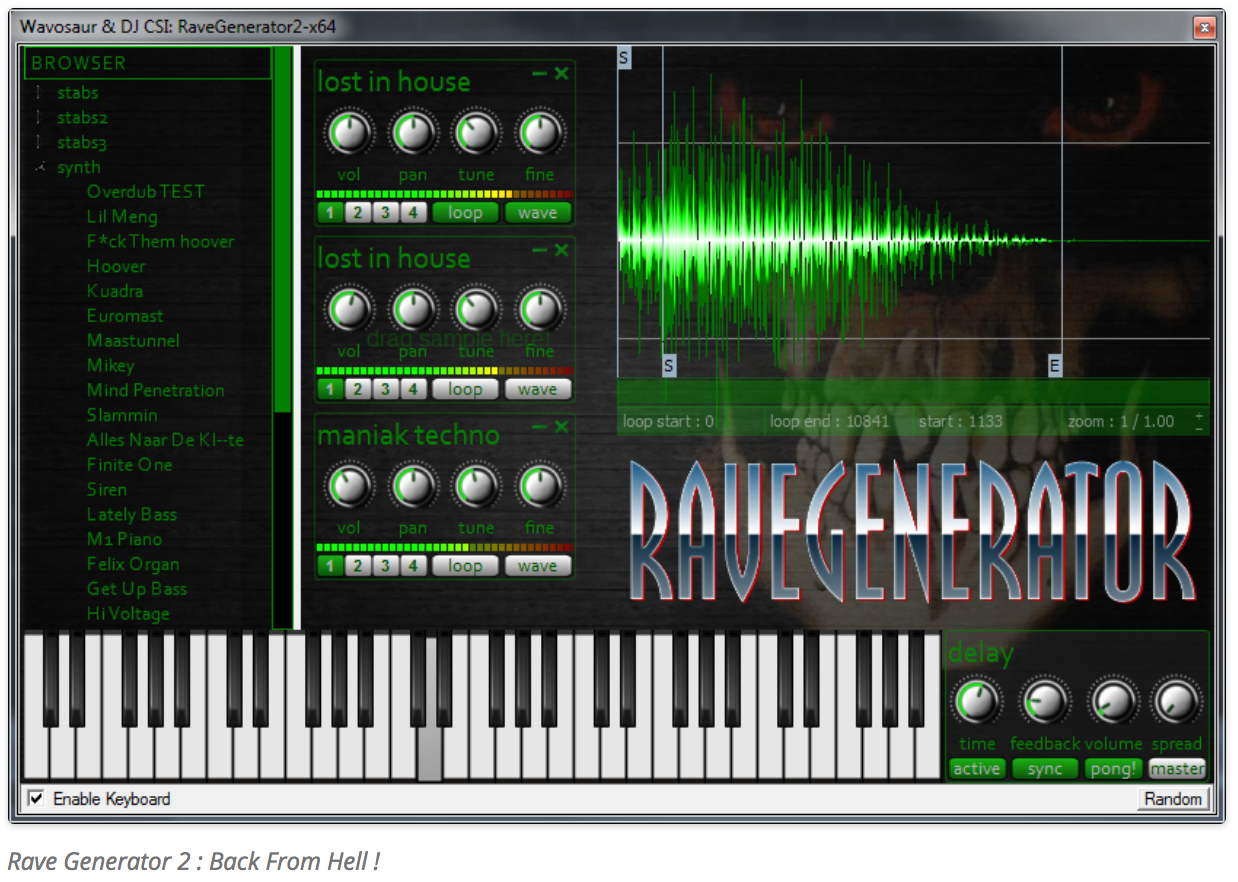The width and height of the screenshot is (1238, 882).
Task: Click the tune knob on first lost in house slot
Action: 476,133
